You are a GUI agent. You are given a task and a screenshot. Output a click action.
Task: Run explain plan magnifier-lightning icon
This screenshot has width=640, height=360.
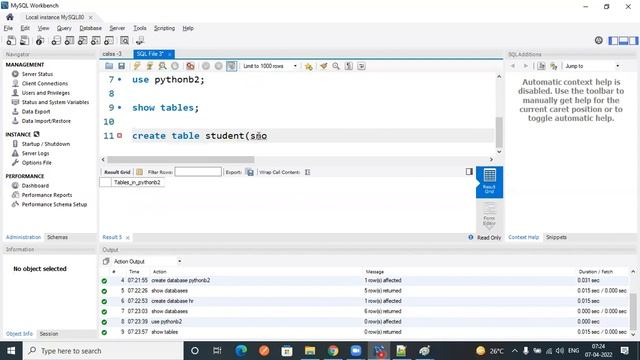(x=162, y=66)
